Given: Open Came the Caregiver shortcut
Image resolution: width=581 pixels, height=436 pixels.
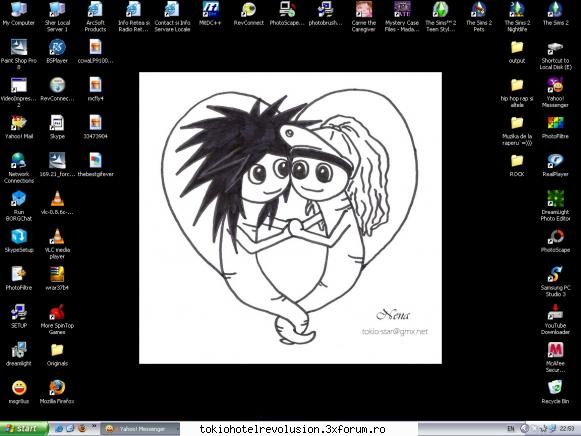Looking at the screenshot, I should click(363, 17).
